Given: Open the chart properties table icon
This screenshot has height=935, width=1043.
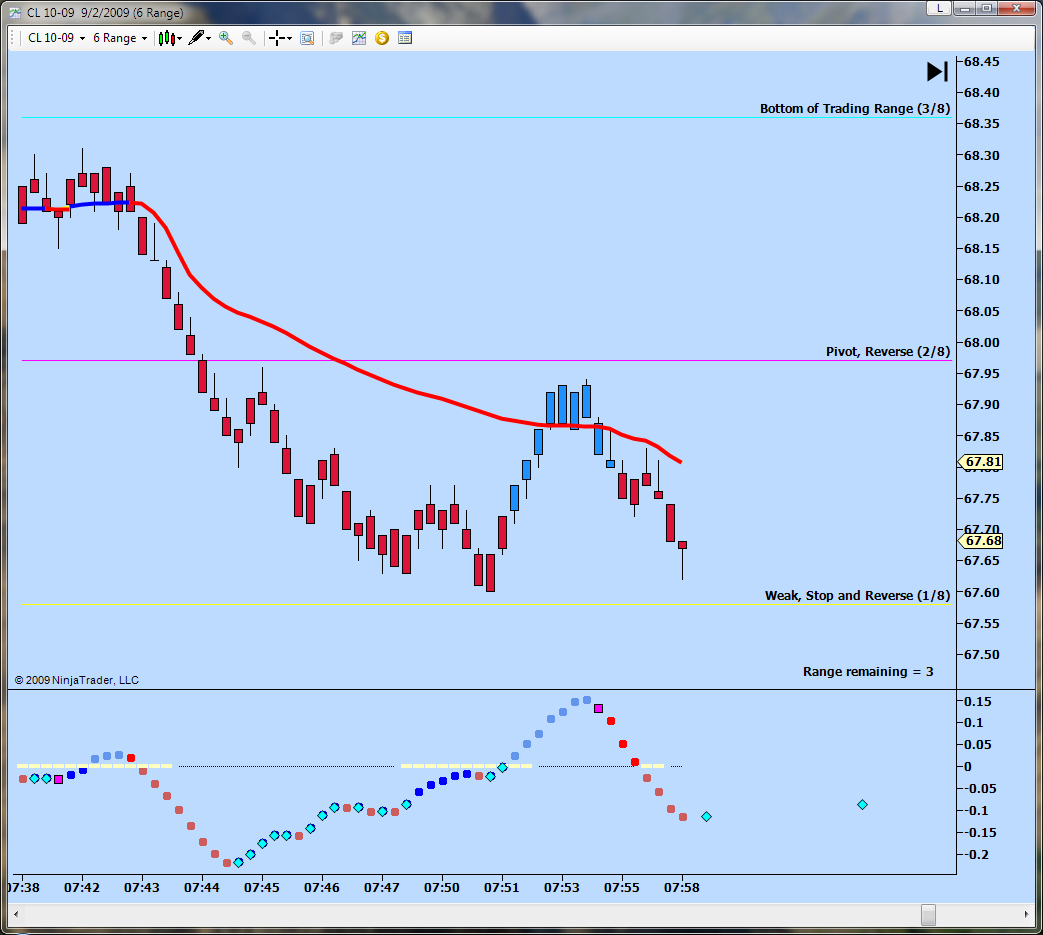Looking at the screenshot, I should tap(405, 38).
